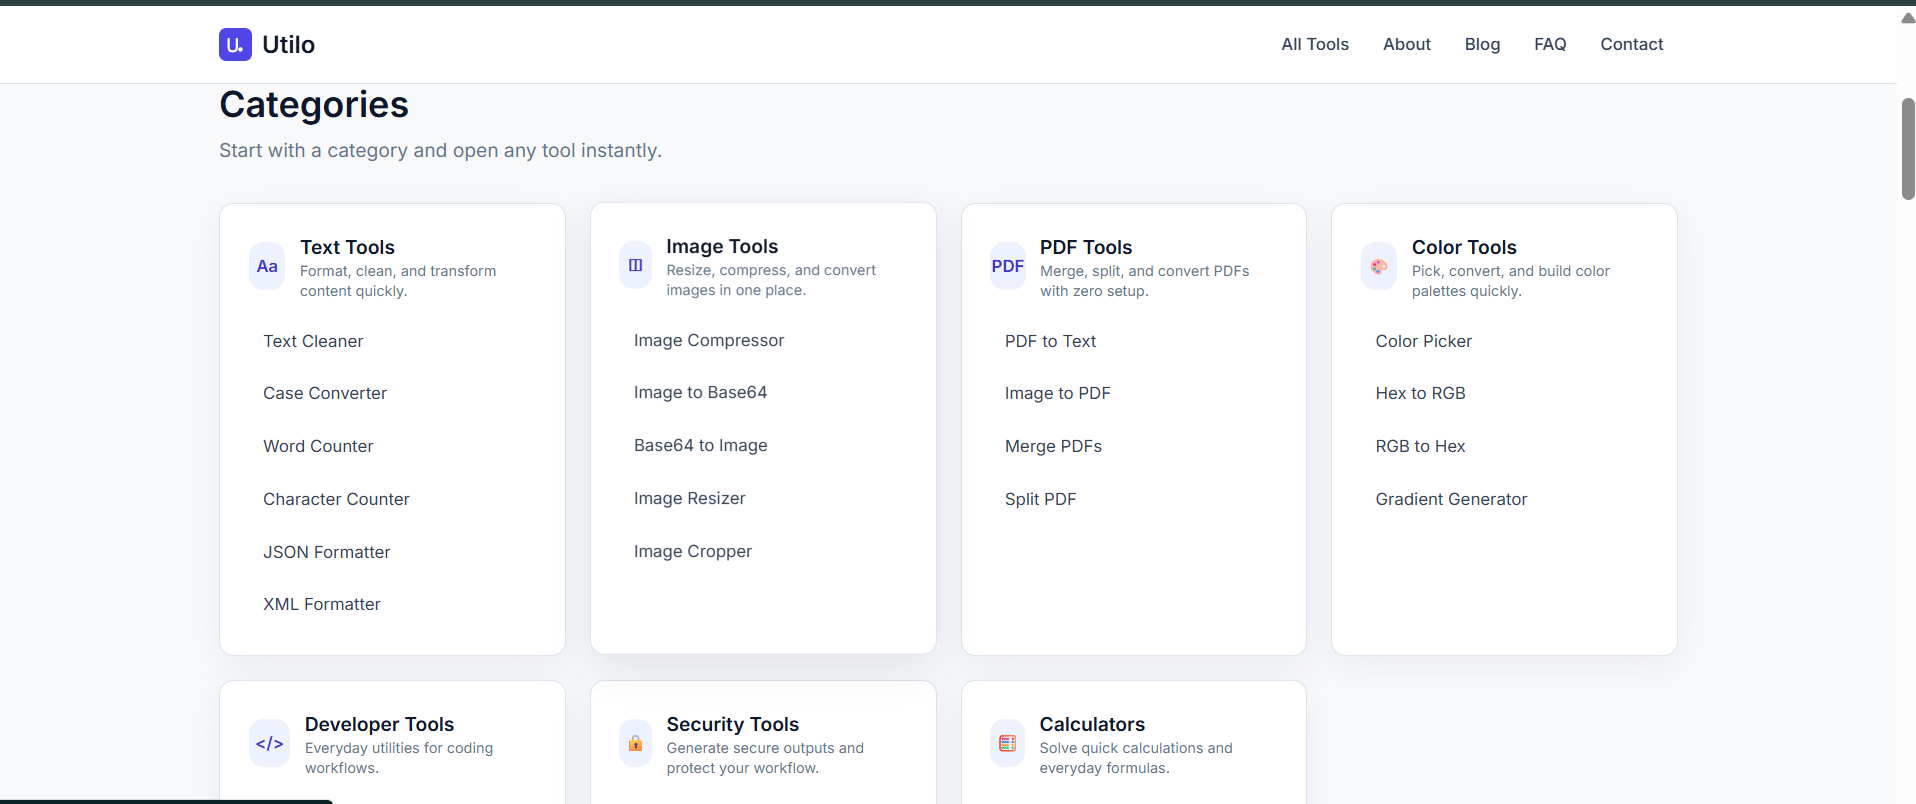Open Base64 to Image tool
The image size is (1916, 804).
point(700,445)
